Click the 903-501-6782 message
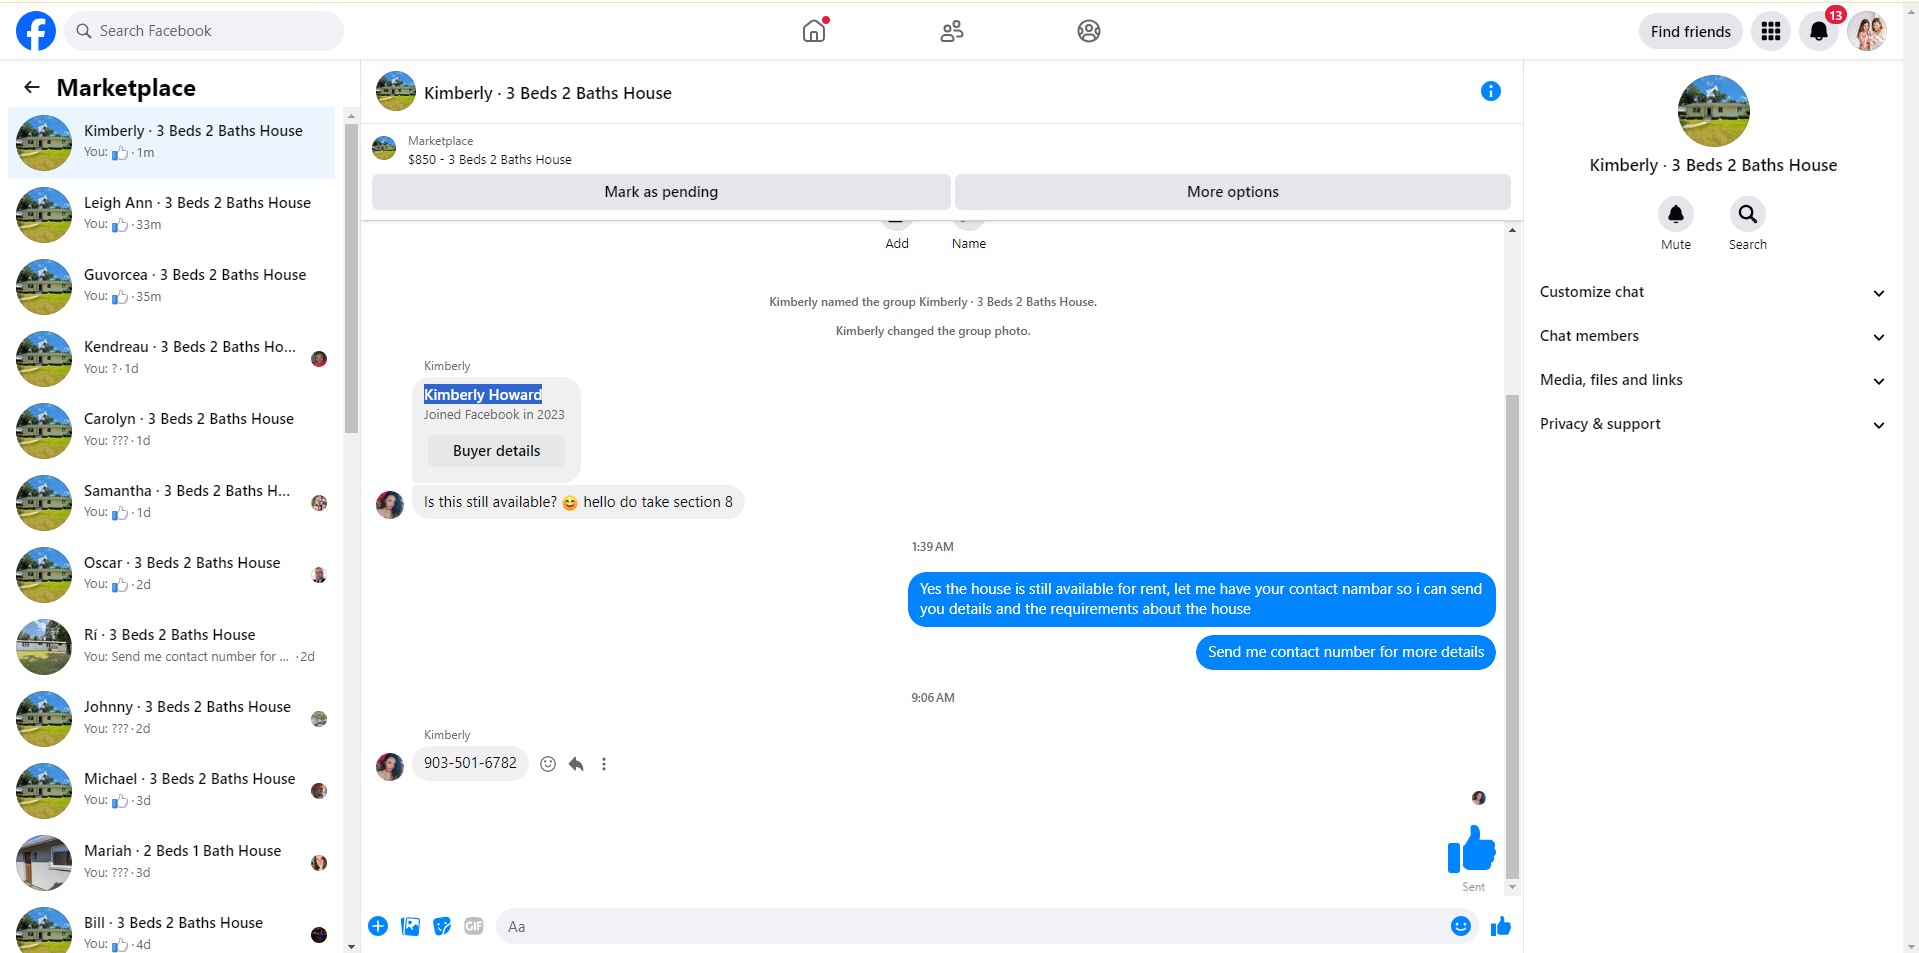 [470, 763]
